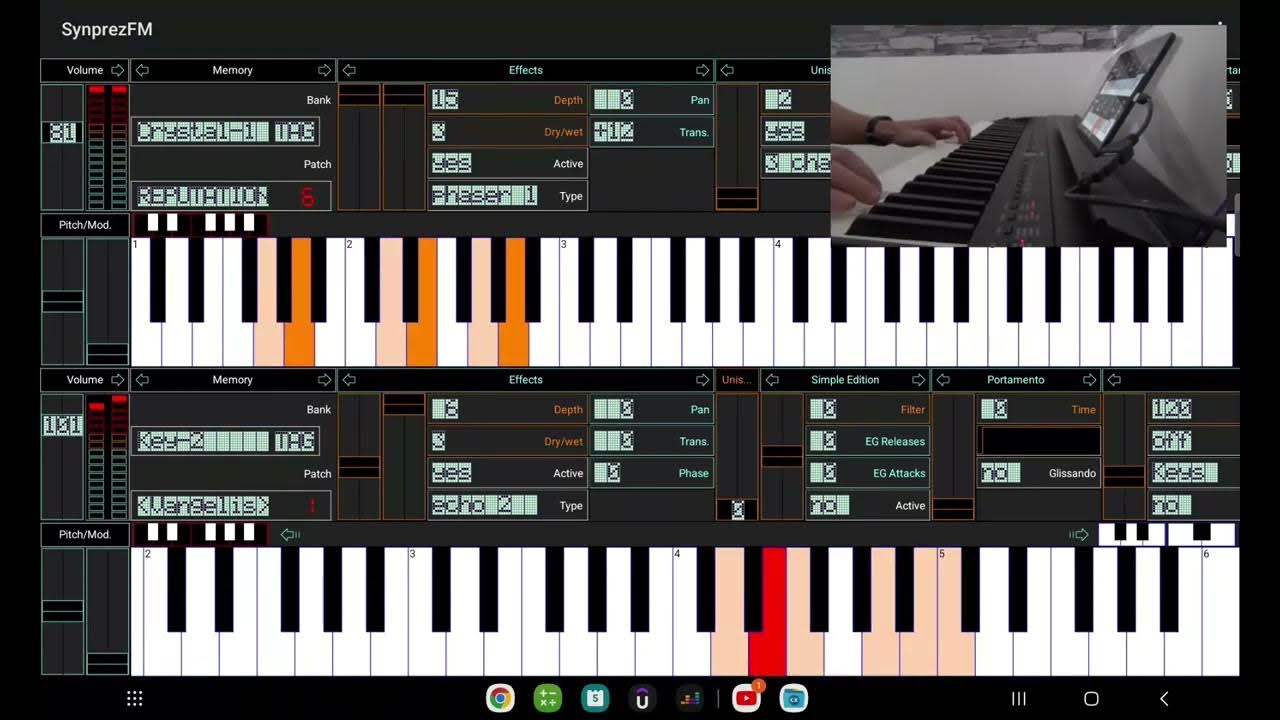This screenshot has height=720, width=1280.
Task: Click the top Volume label button
Action: [x=85, y=70]
